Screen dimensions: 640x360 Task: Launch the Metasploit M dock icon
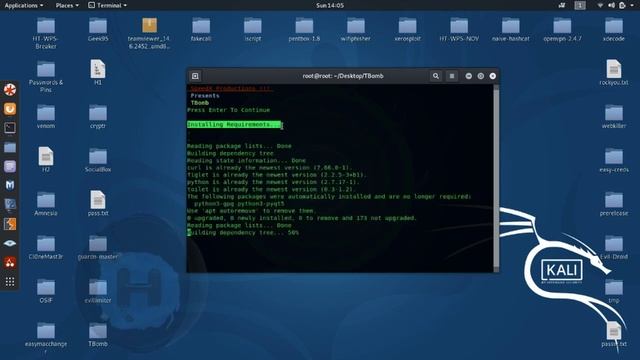pyautogui.click(x=10, y=185)
